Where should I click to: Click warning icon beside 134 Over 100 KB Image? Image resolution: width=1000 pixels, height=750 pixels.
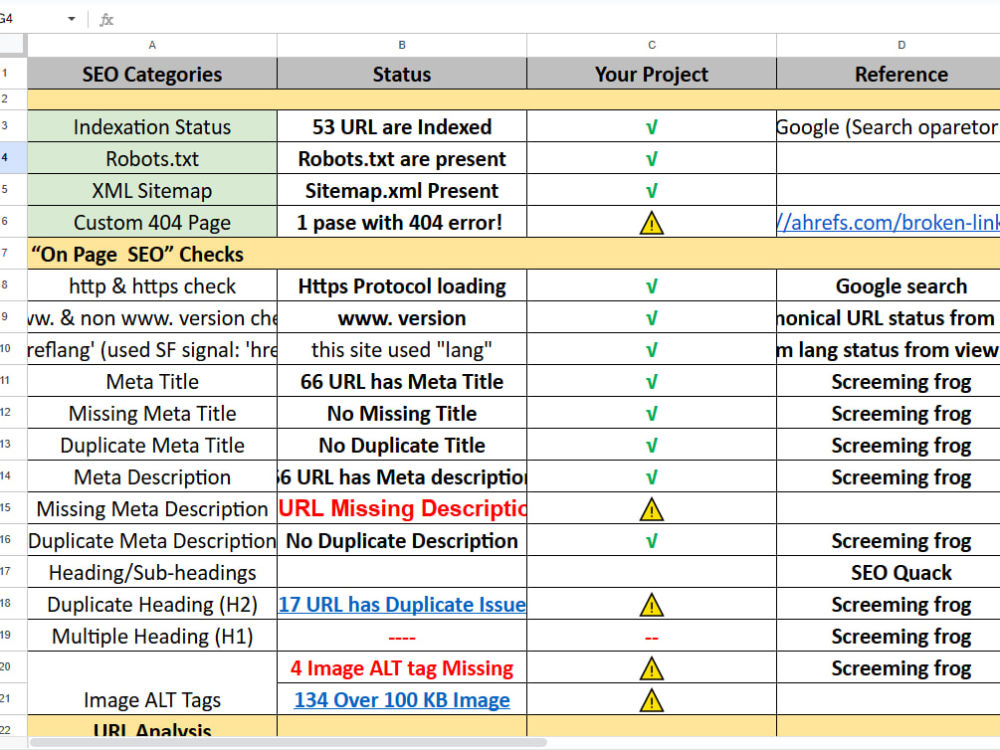tap(651, 701)
